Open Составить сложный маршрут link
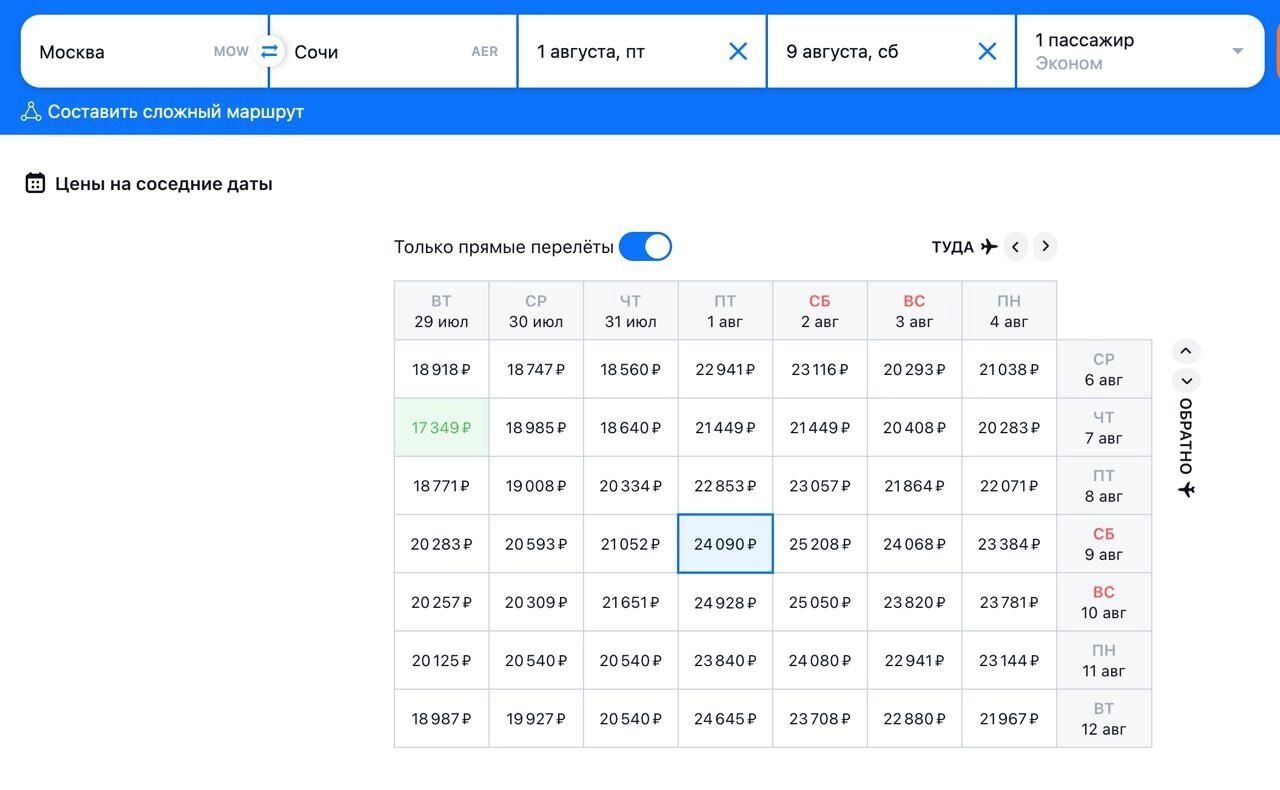Image resolution: width=1280 pixels, height=790 pixels. coord(175,112)
